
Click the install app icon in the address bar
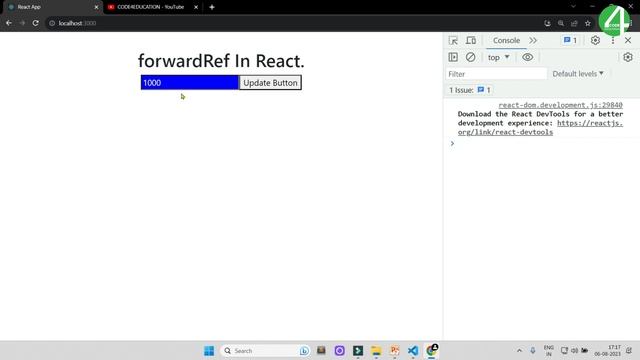pos(547,23)
